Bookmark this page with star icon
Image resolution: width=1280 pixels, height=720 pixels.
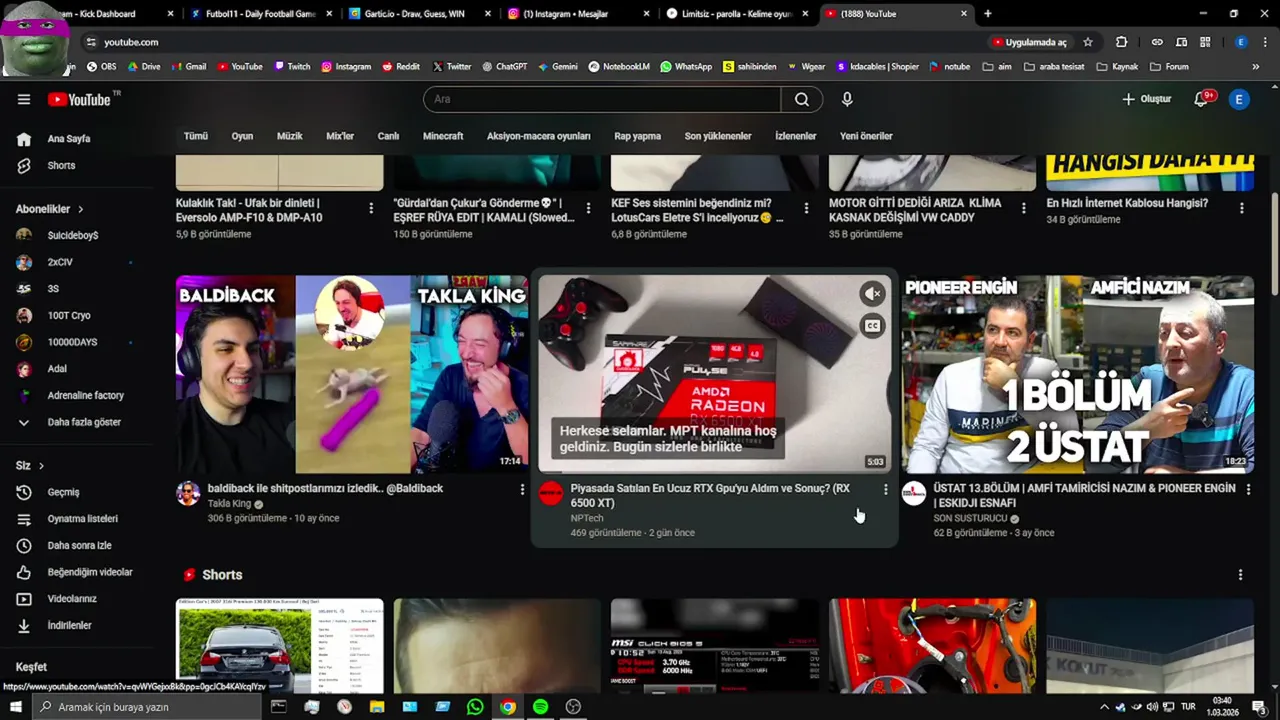[1088, 42]
